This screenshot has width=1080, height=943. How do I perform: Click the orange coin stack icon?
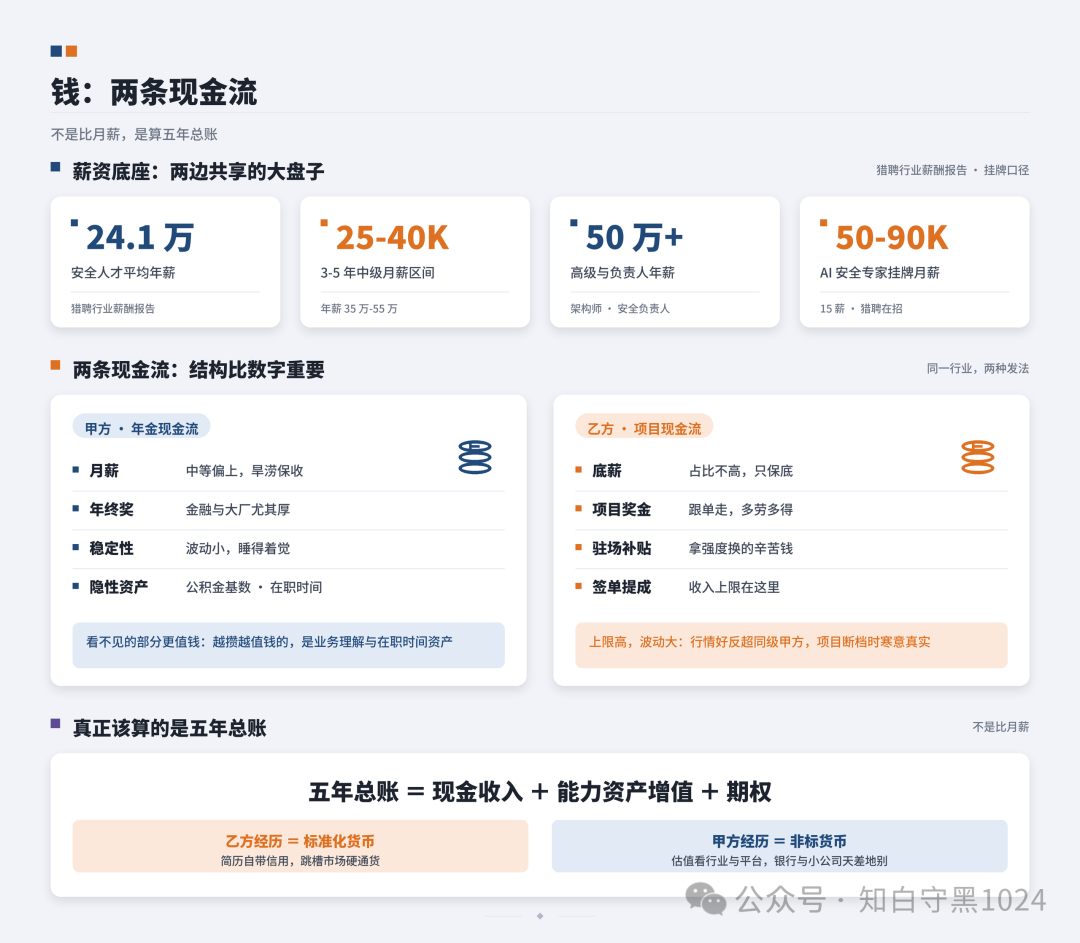point(978,457)
